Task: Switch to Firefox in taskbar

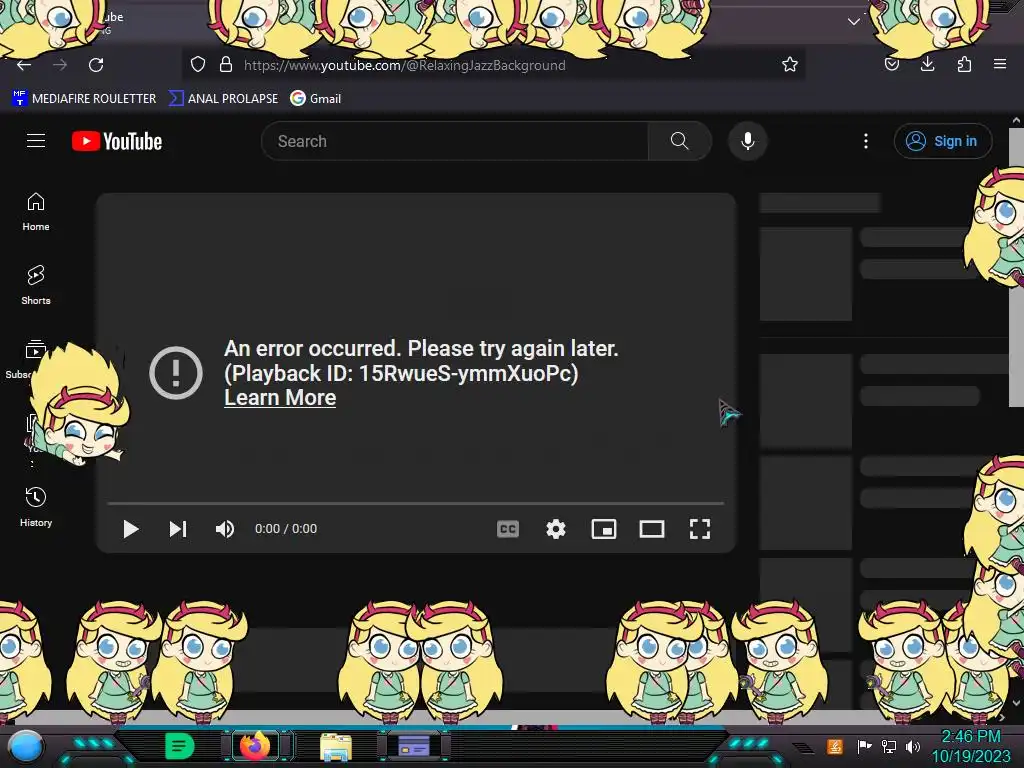Action: pyautogui.click(x=255, y=745)
